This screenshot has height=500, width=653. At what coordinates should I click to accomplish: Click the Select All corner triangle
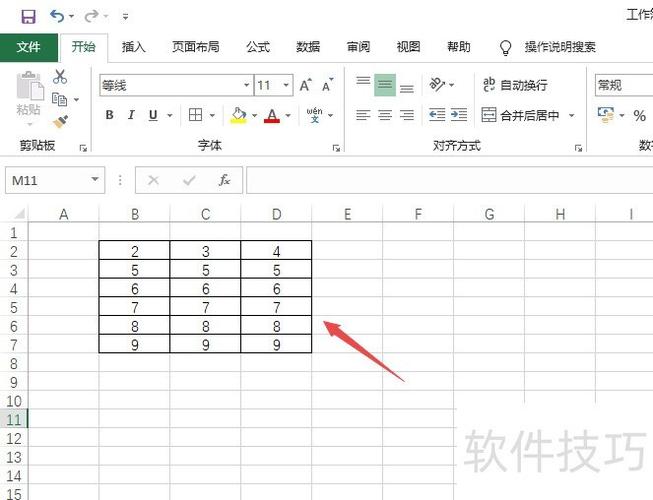point(19,214)
